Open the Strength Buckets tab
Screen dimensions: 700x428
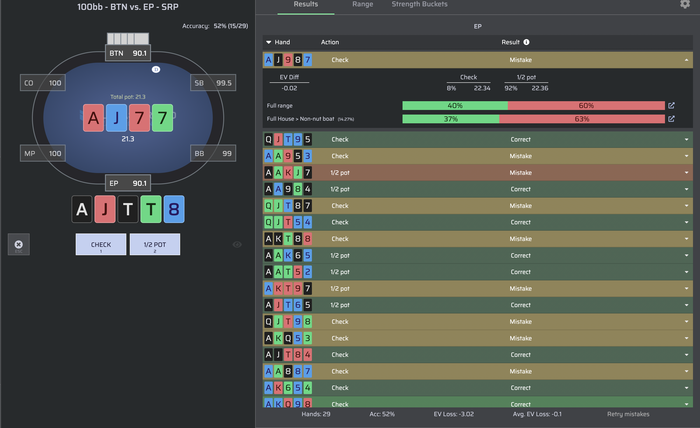pos(419,4)
